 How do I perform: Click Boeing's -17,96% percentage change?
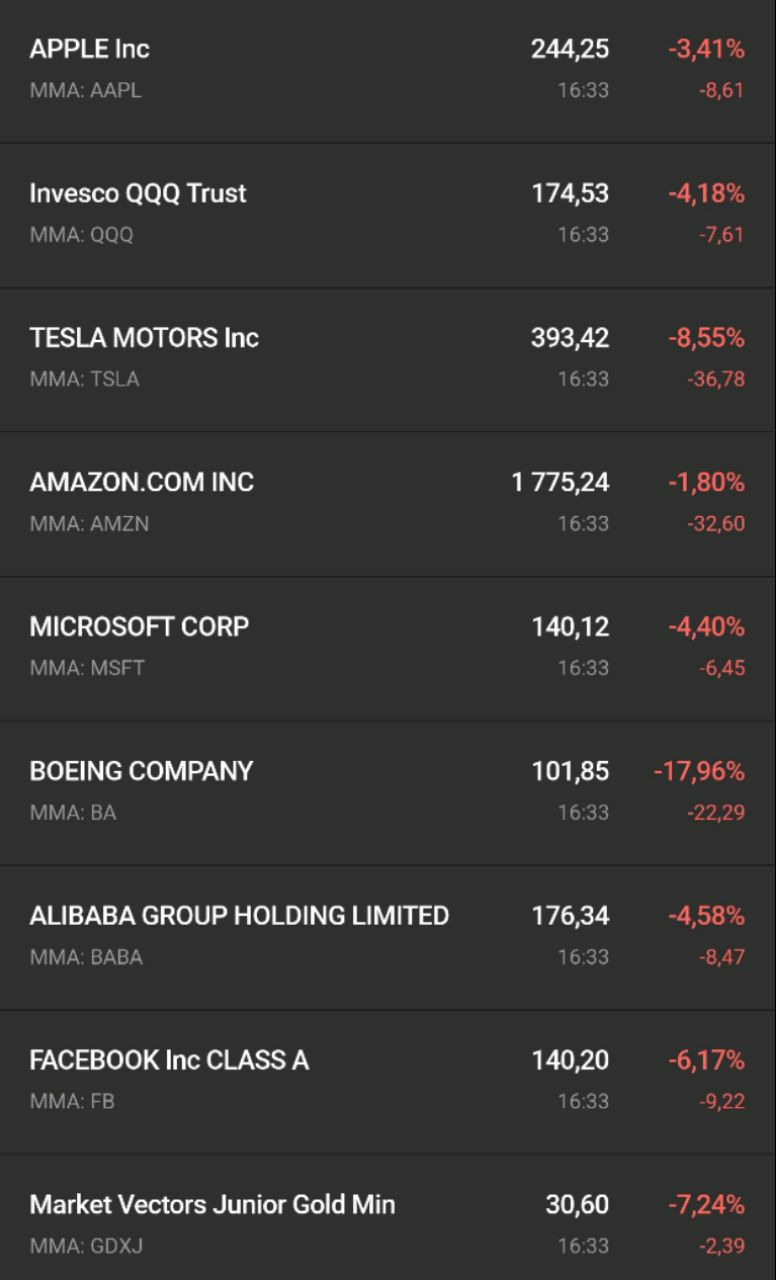[699, 771]
